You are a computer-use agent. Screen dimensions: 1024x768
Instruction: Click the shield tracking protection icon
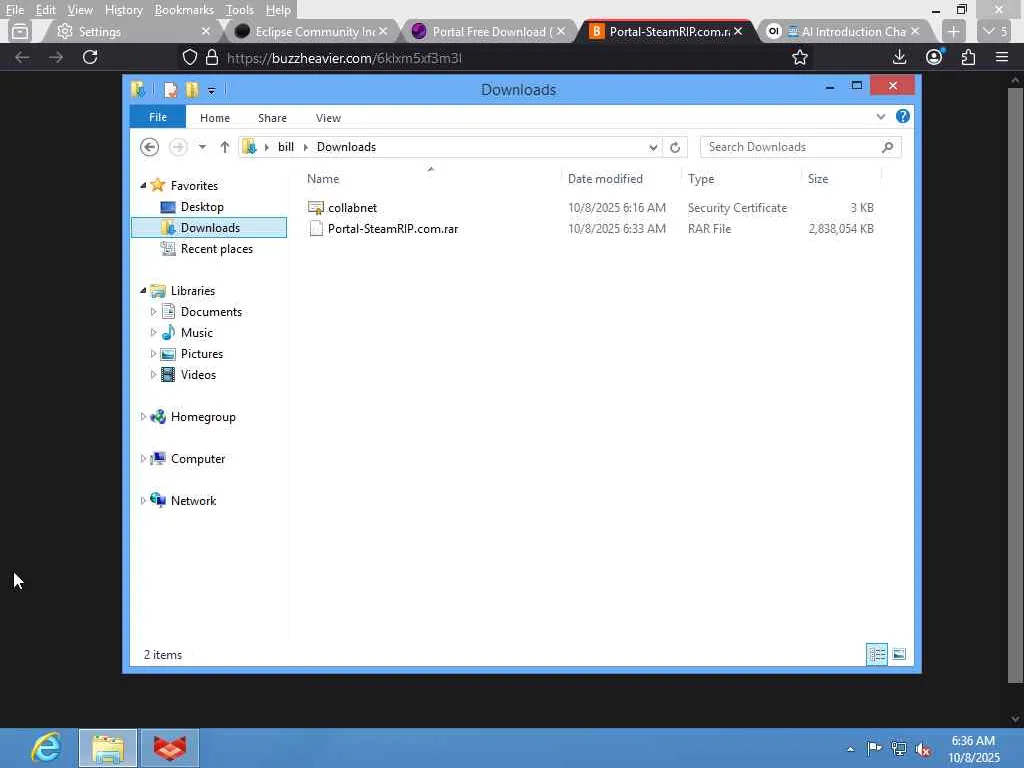pyautogui.click(x=189, y=57)
